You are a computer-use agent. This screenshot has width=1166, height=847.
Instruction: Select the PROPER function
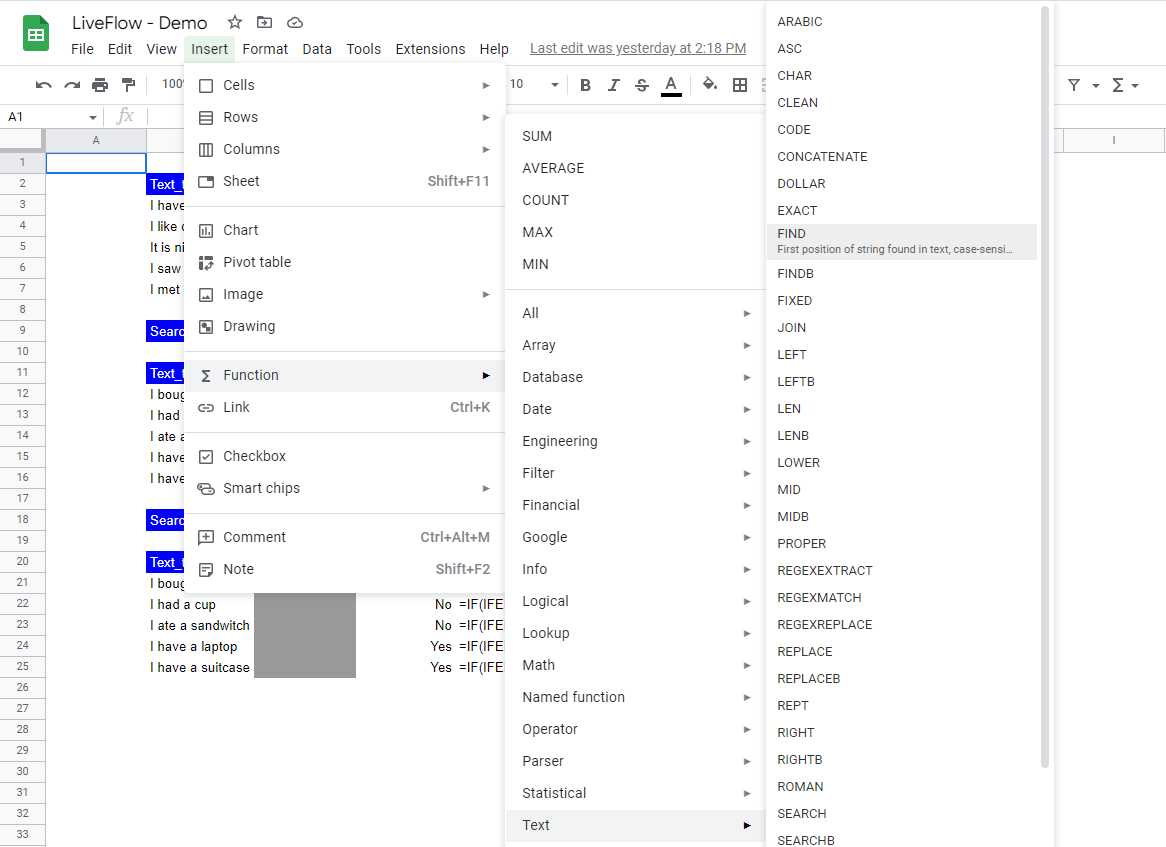902,544
